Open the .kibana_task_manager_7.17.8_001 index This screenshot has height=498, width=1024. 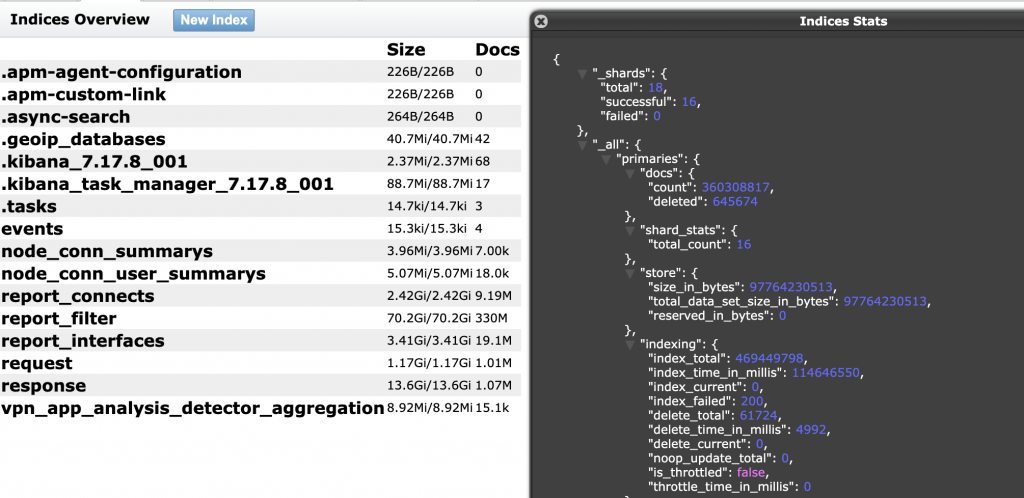click(167, 184)
